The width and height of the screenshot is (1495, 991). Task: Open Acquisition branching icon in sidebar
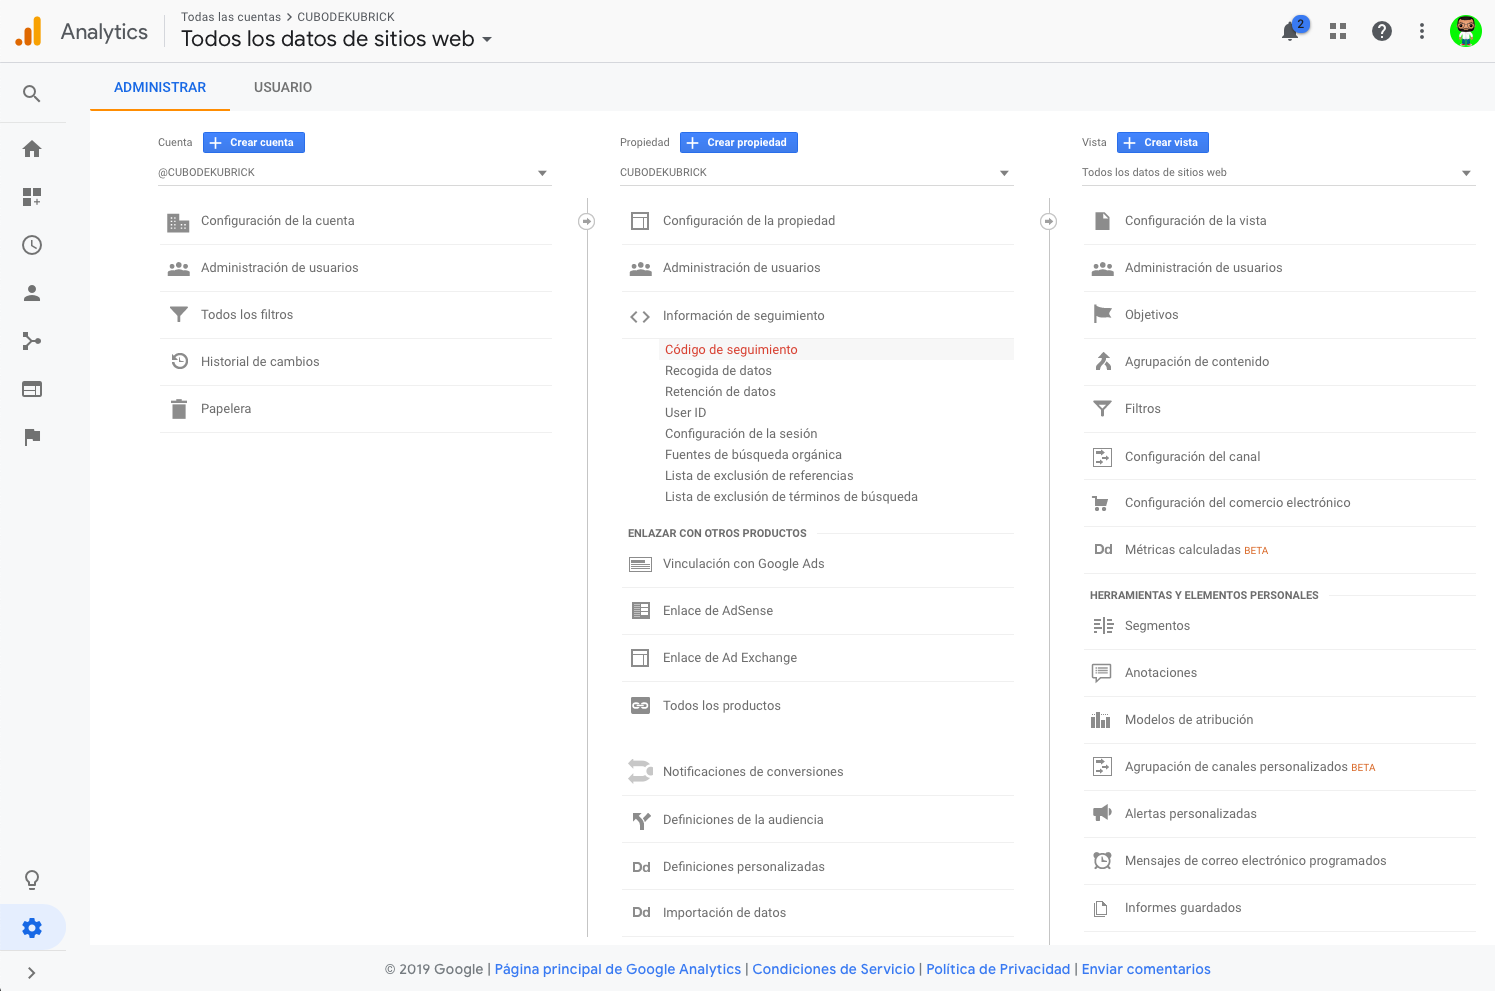point(32,341)
